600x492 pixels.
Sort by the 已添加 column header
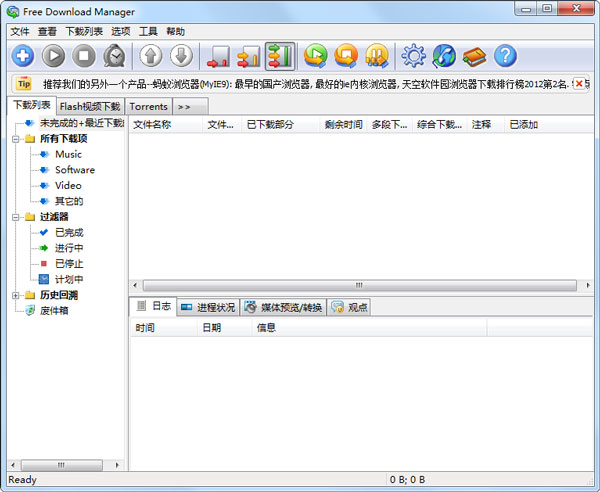click(x=549, y=125)
